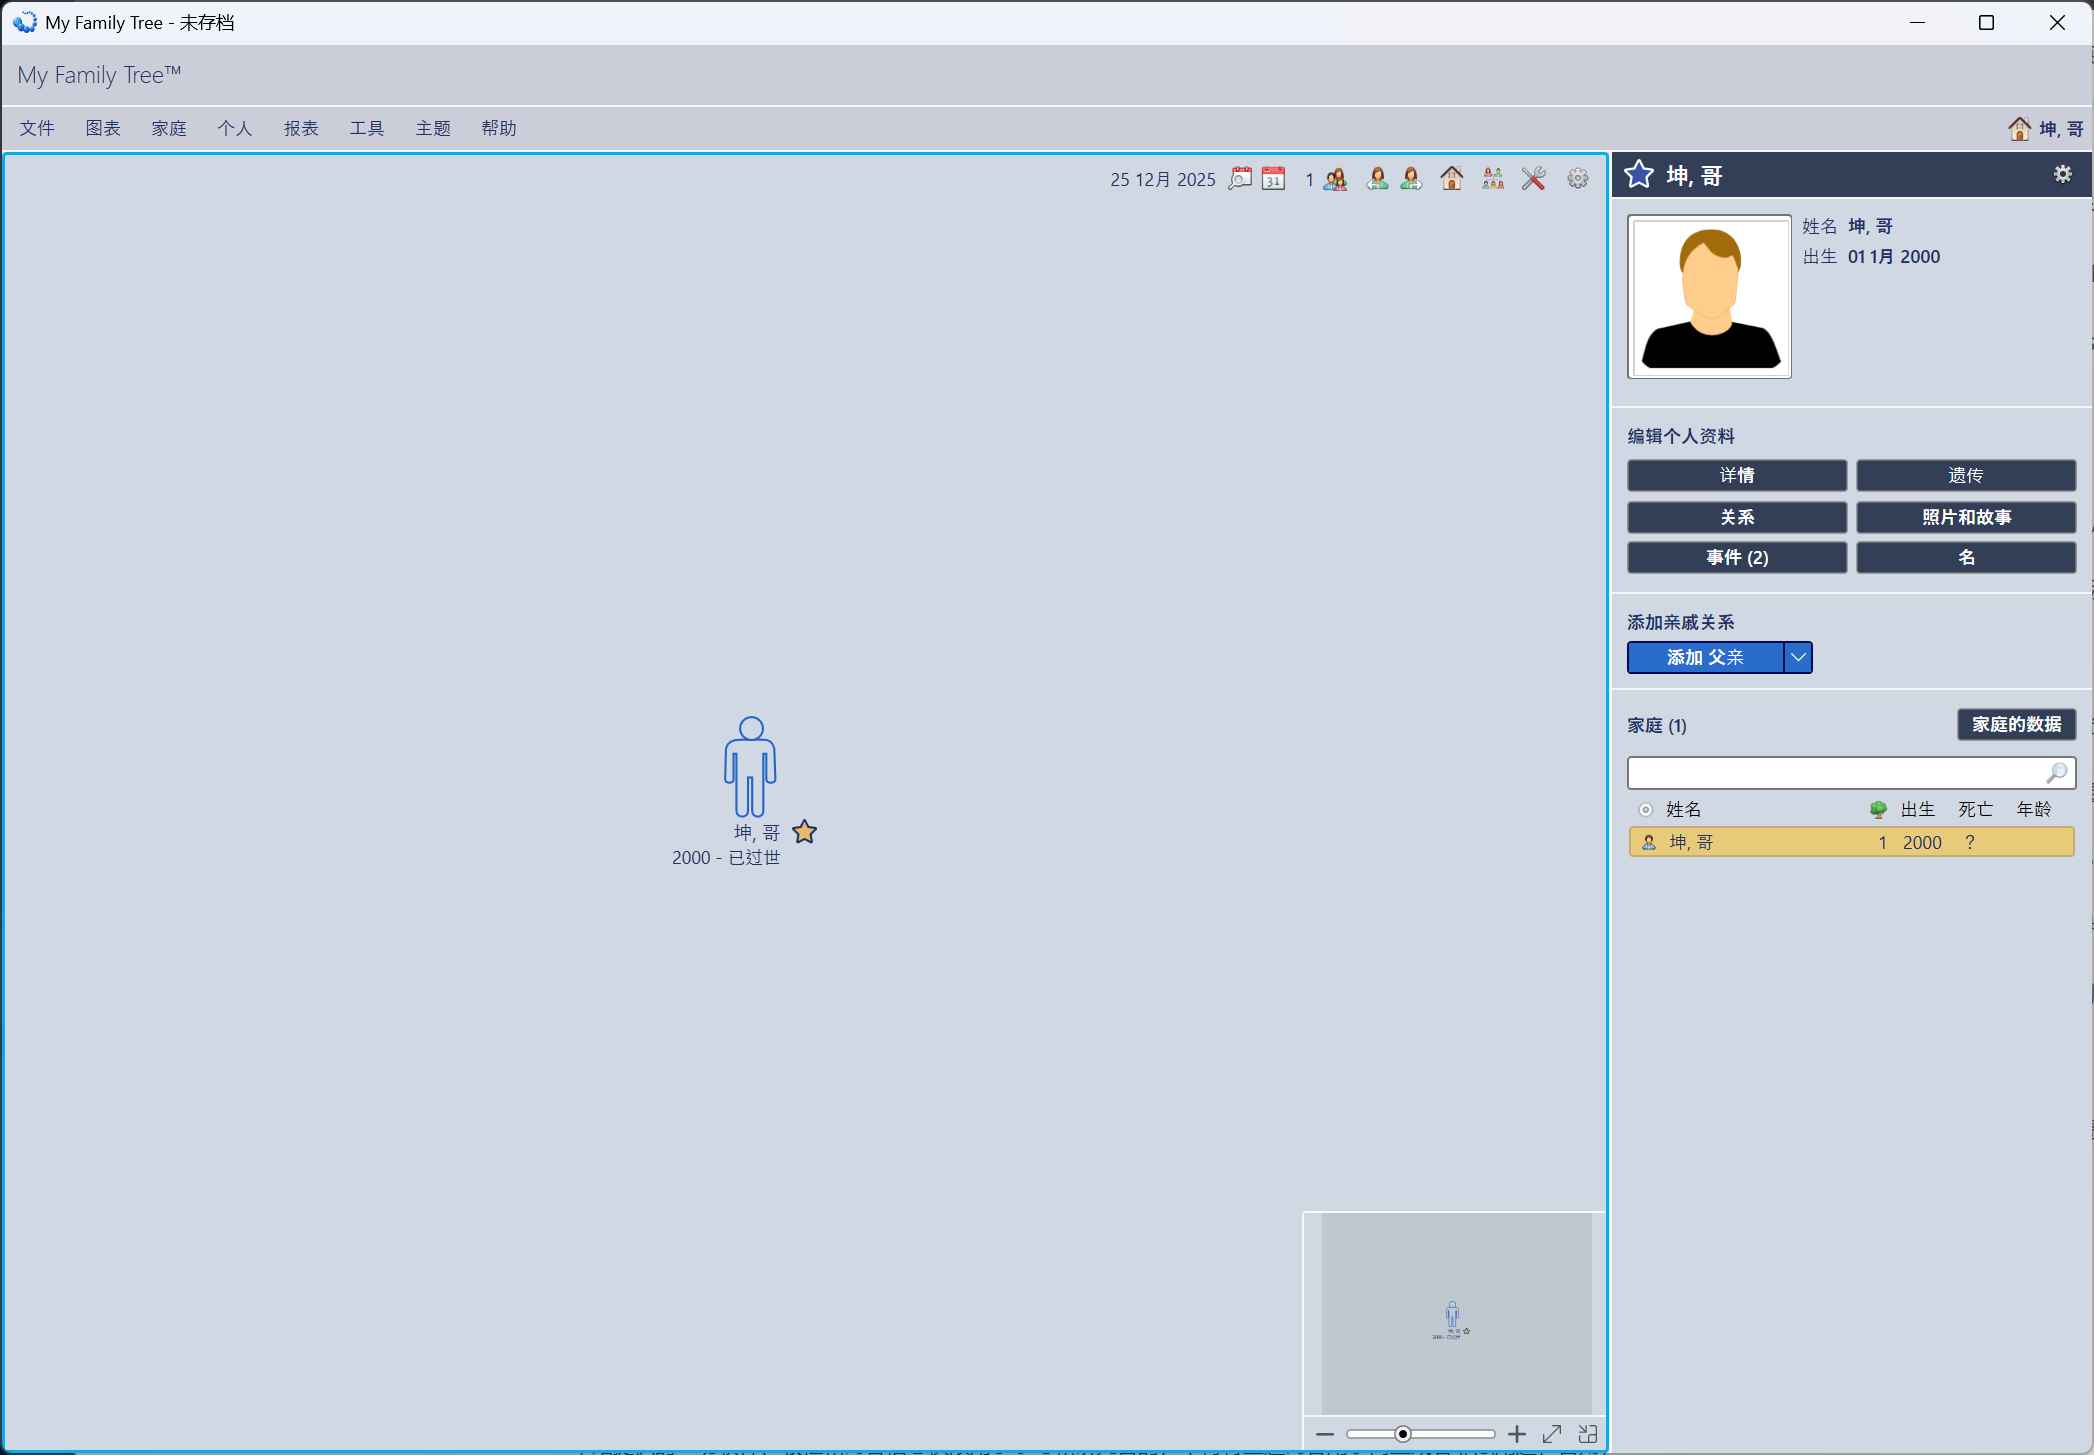
Task: Navigate to next person with right-arrow icon
Action: point(1412,178)
